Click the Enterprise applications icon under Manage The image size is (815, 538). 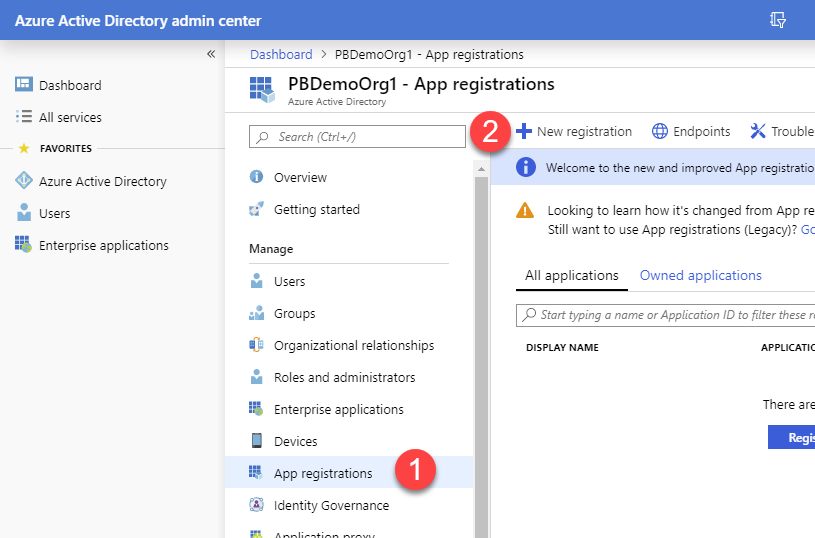(x=256, y=408)
